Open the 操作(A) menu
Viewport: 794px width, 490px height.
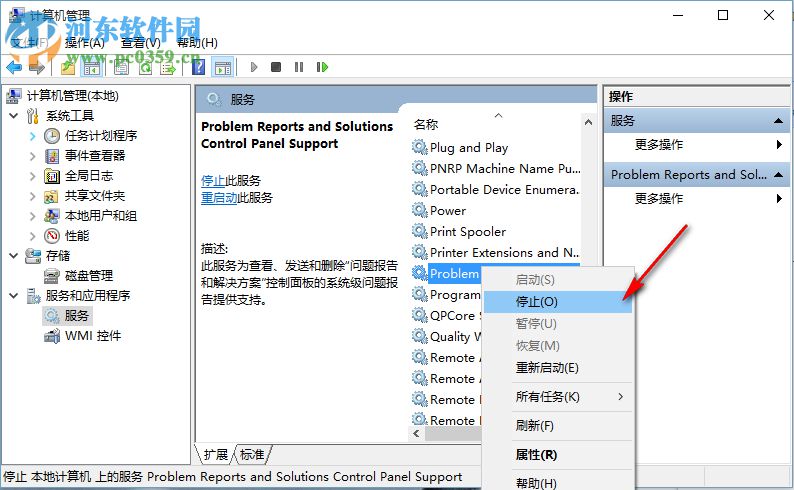coord(85,43)
